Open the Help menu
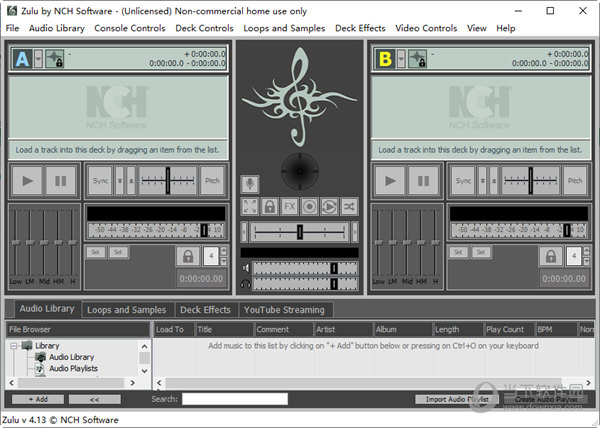Image resolution: width=600 pixels, height=428 pixels. pos(505,28)
